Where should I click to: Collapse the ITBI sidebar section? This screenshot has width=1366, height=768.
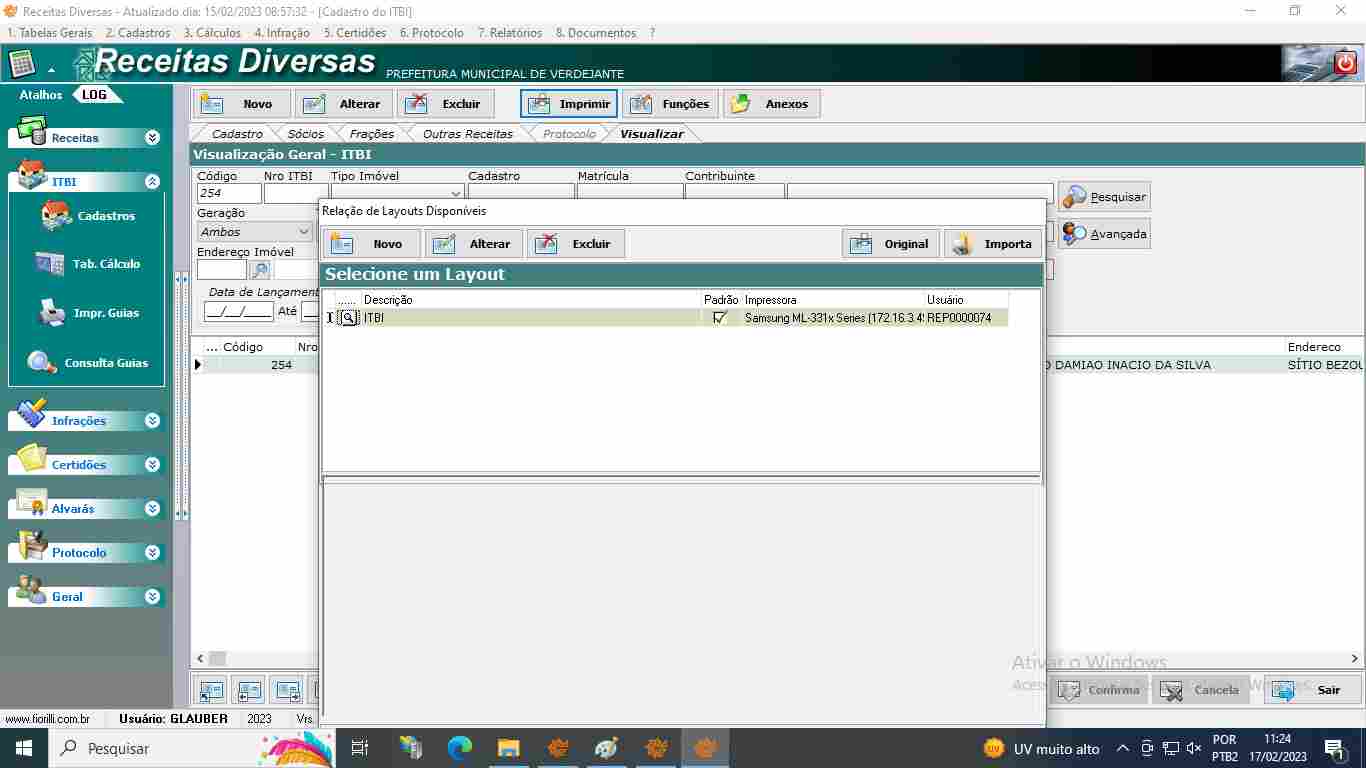(x=152, y=182)
